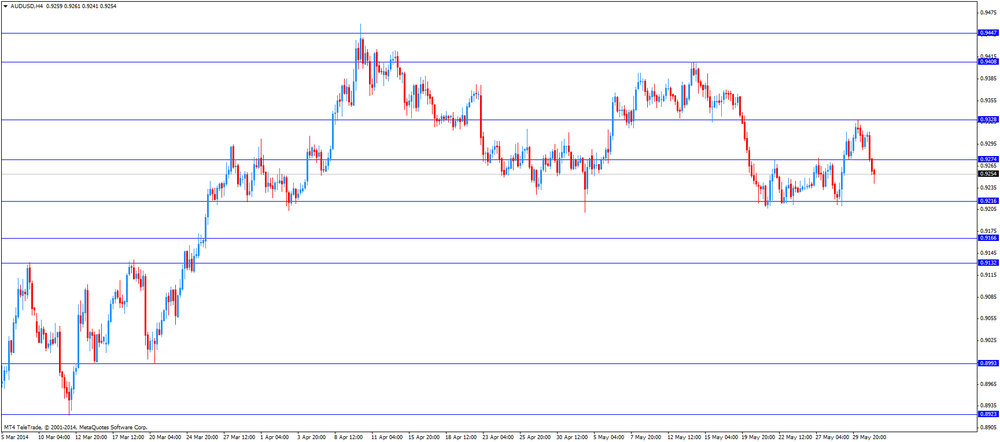Select the 0.9274 horizontal line price label
This screenshot has height=442, width=1000.
click(x=989, y=159)
